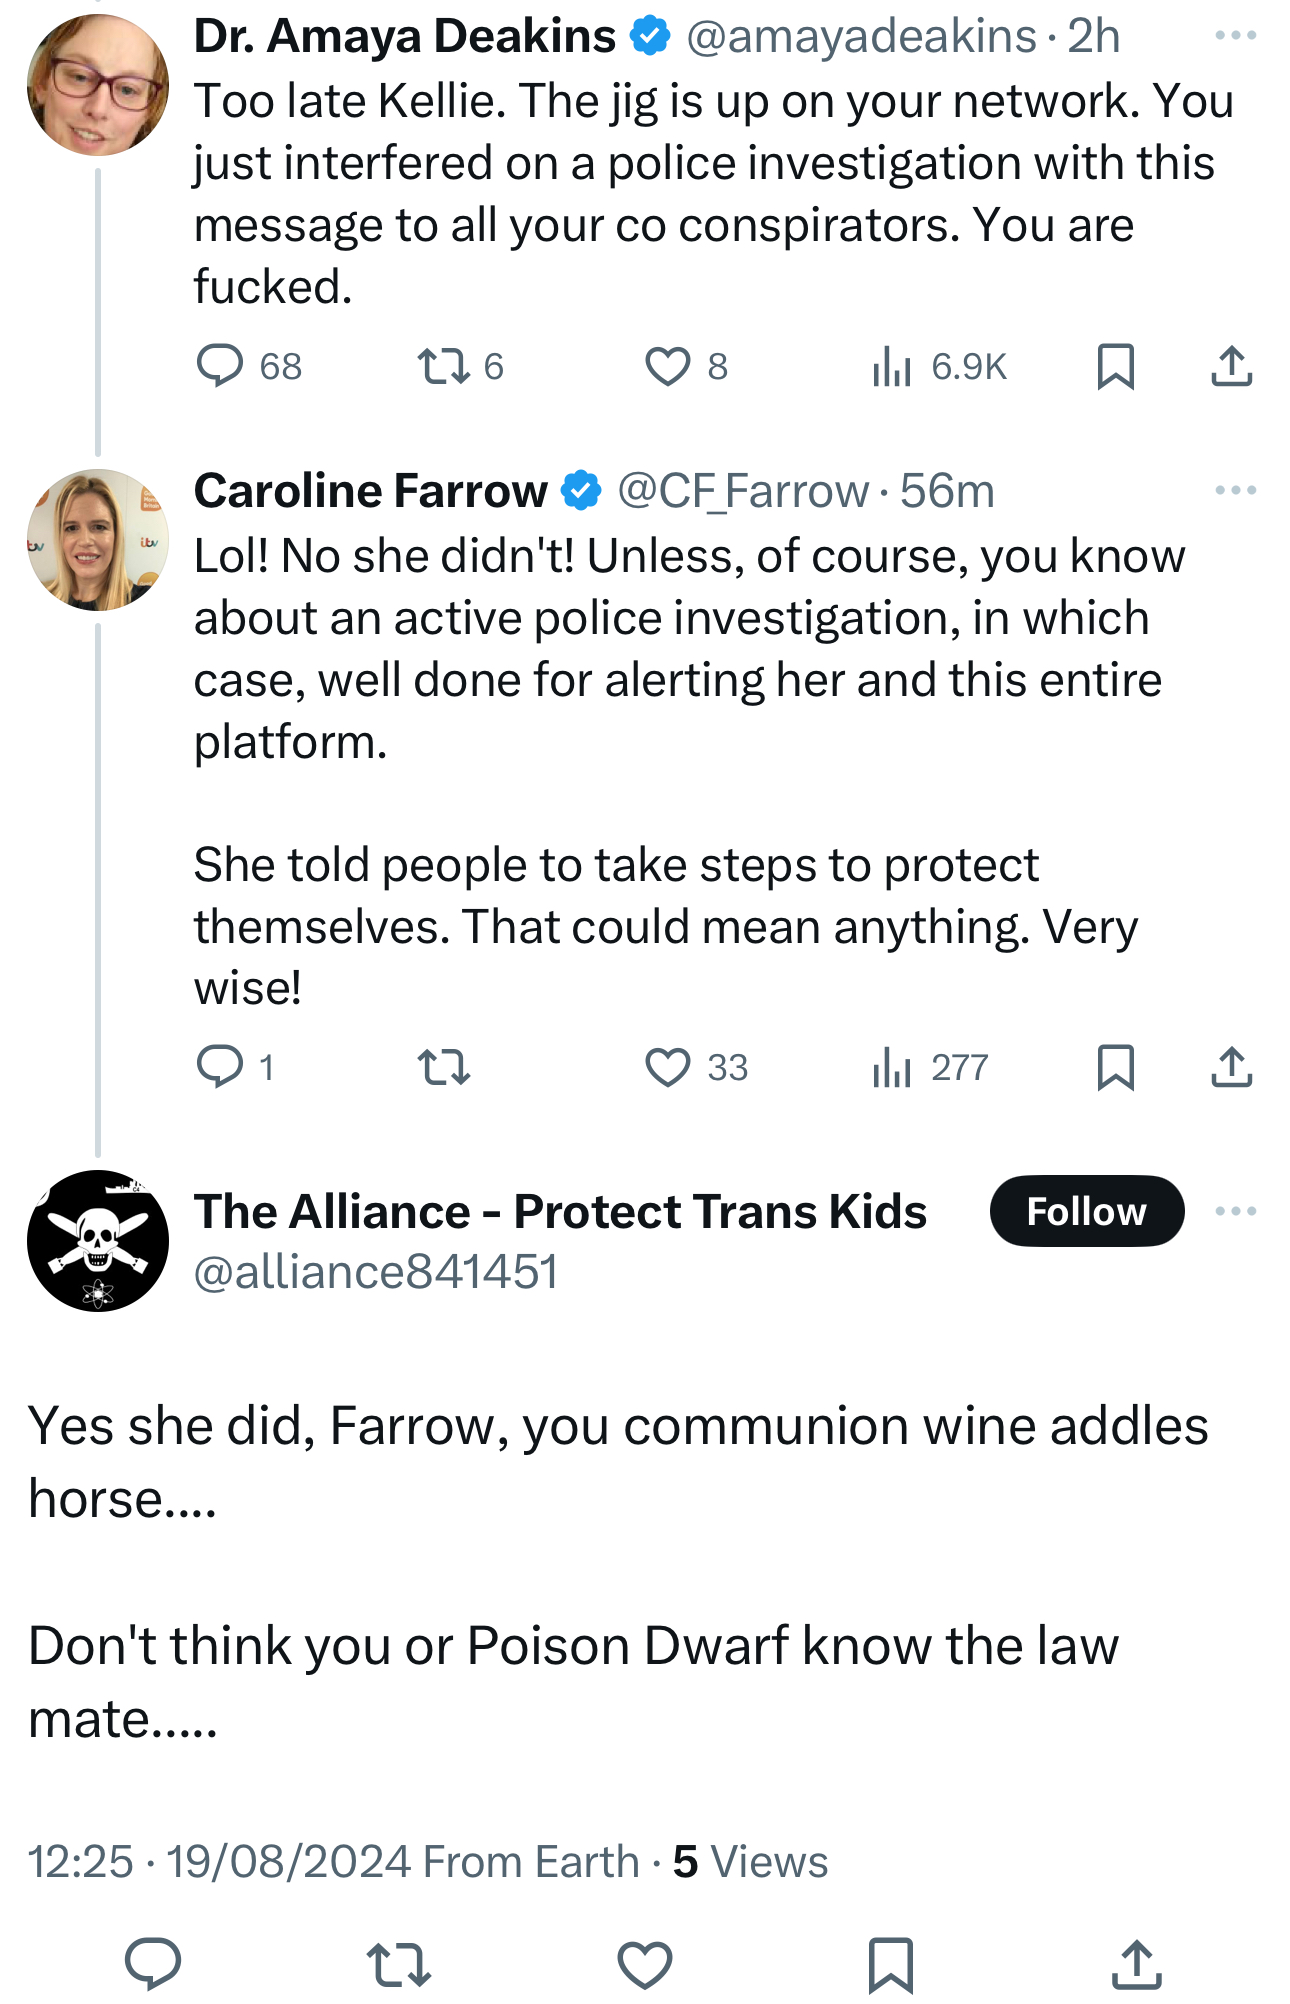Open The Alliance skull avatar
Image resolution: width=1290 pixels, height=2004 pixels.
pyautogui.click(x=98, y=1241)
